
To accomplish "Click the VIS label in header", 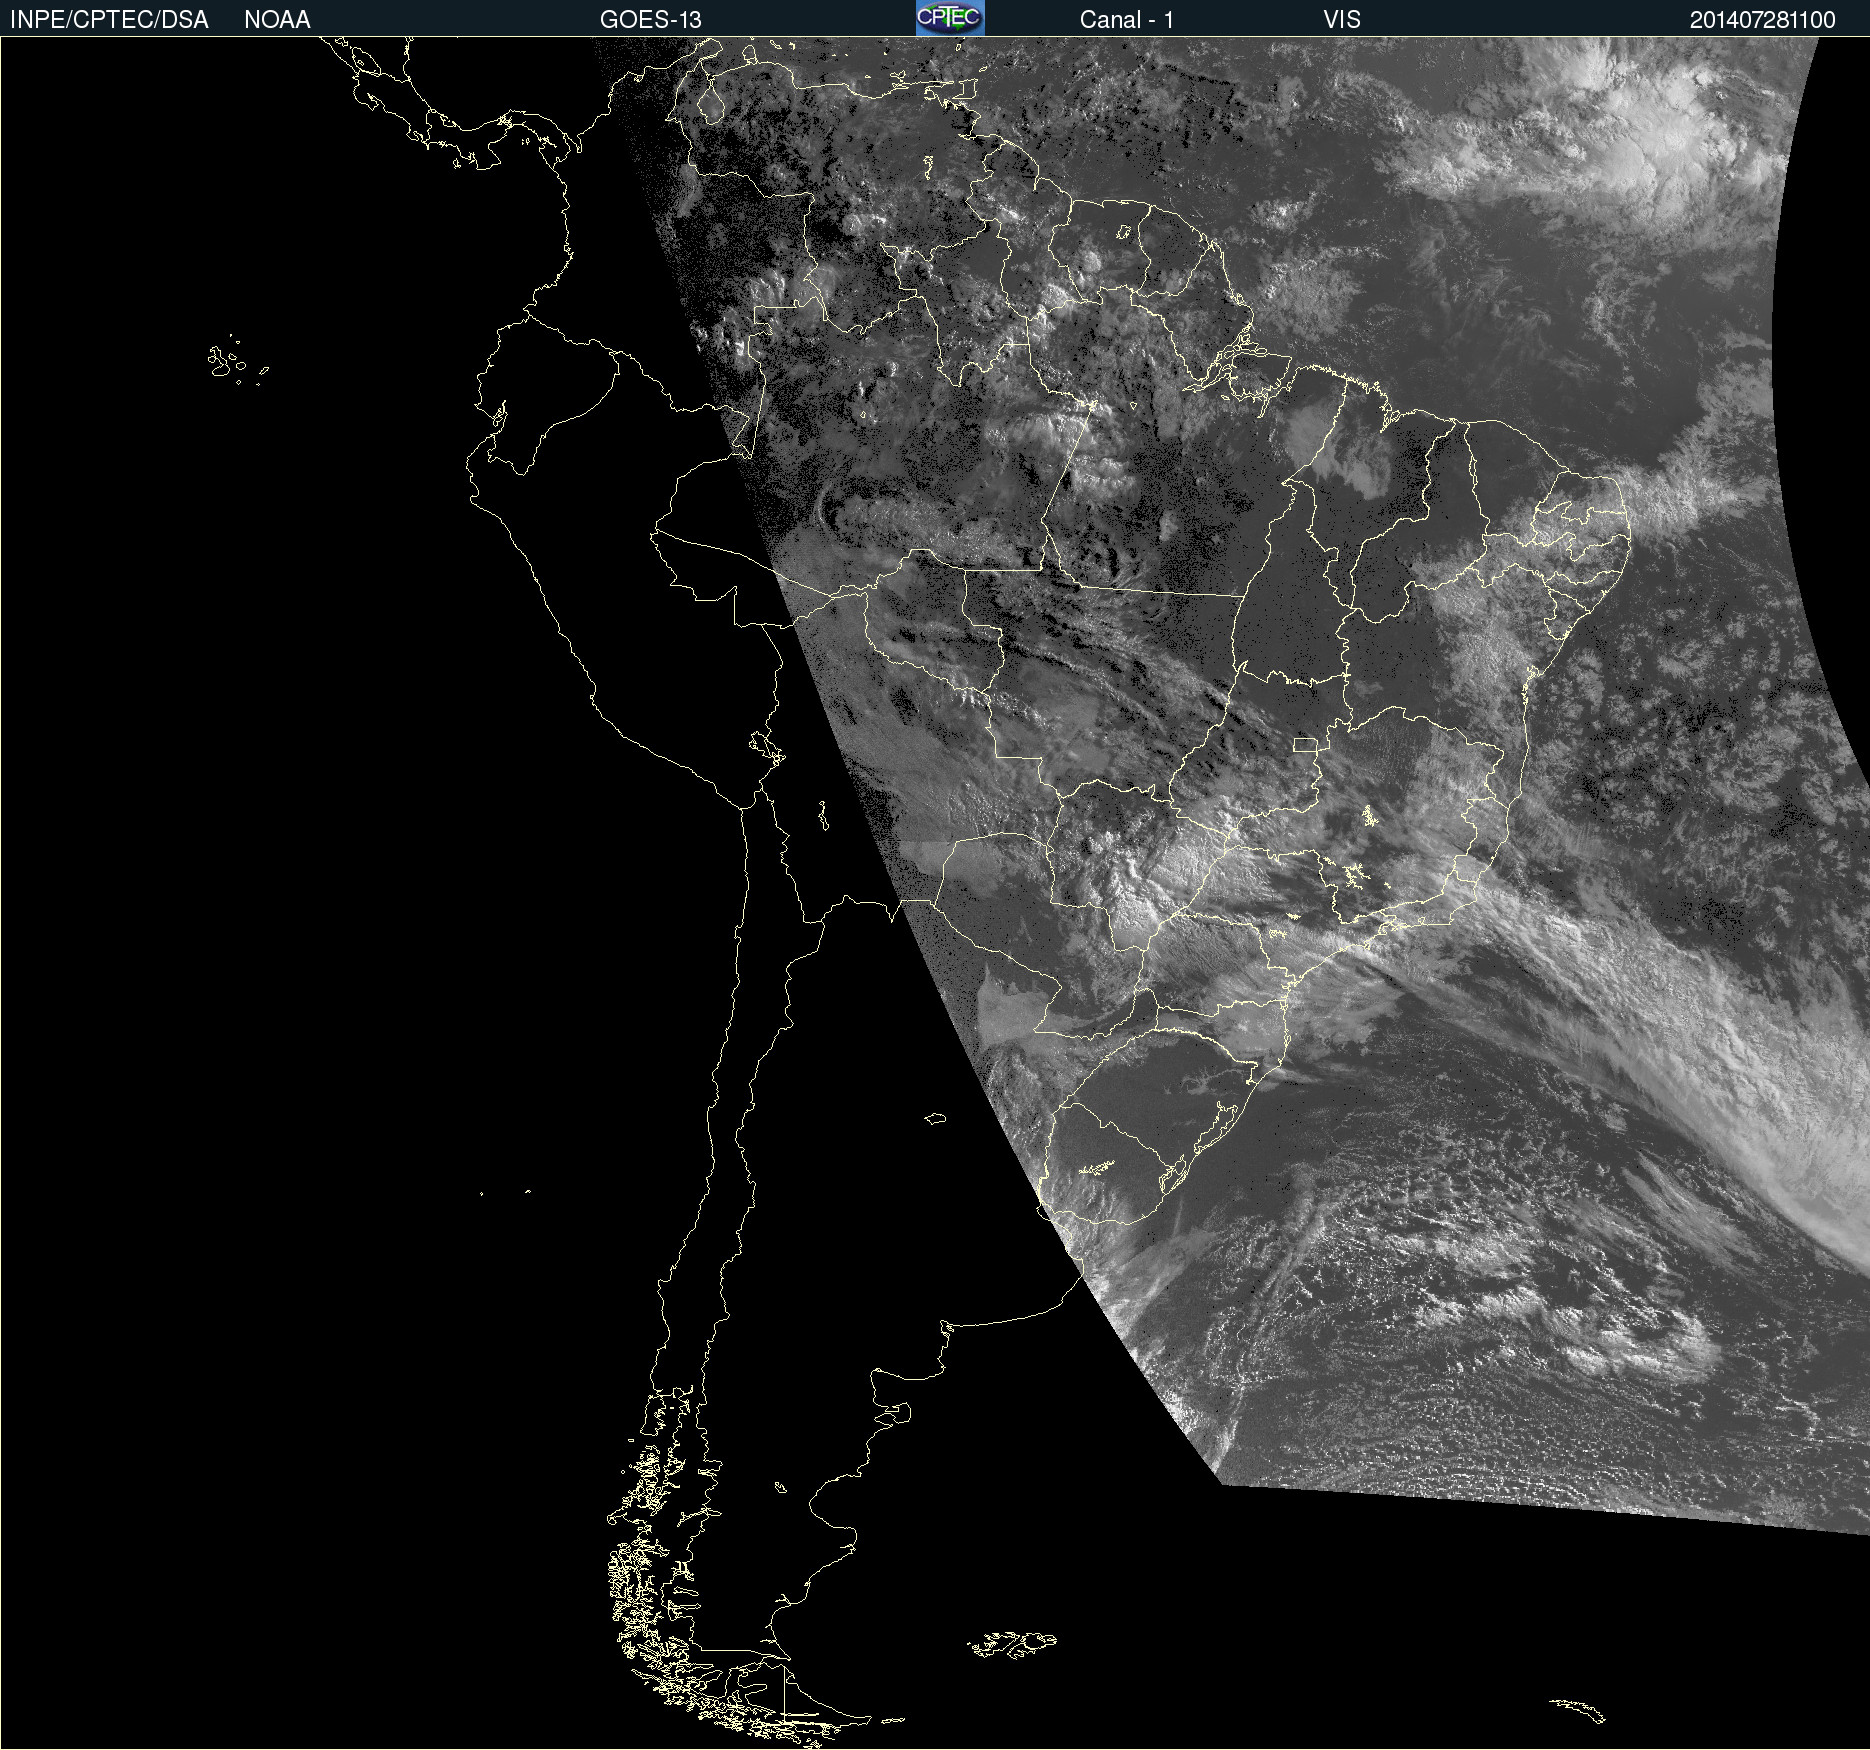I will point(1342,20).
